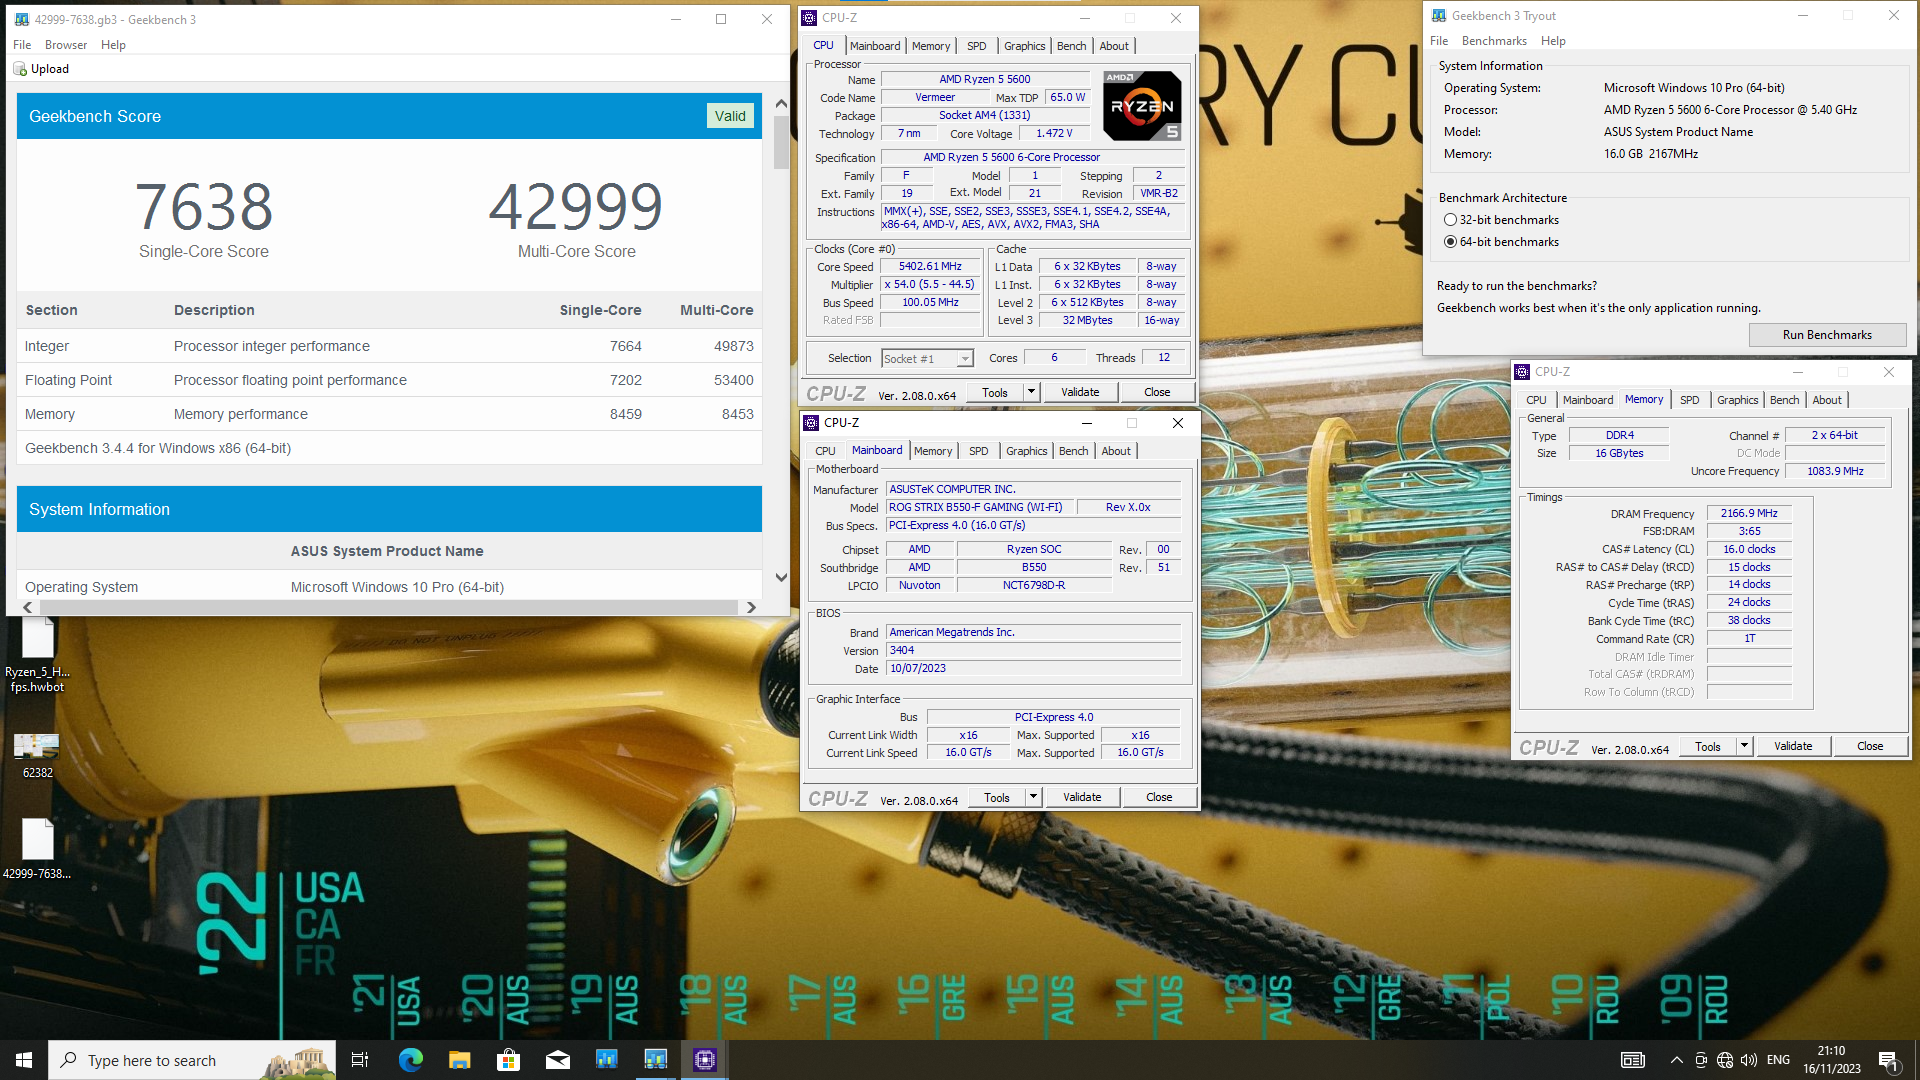Click the AMD Ryzen 5 logo in CPU-Z

(x=1142, y=105)
